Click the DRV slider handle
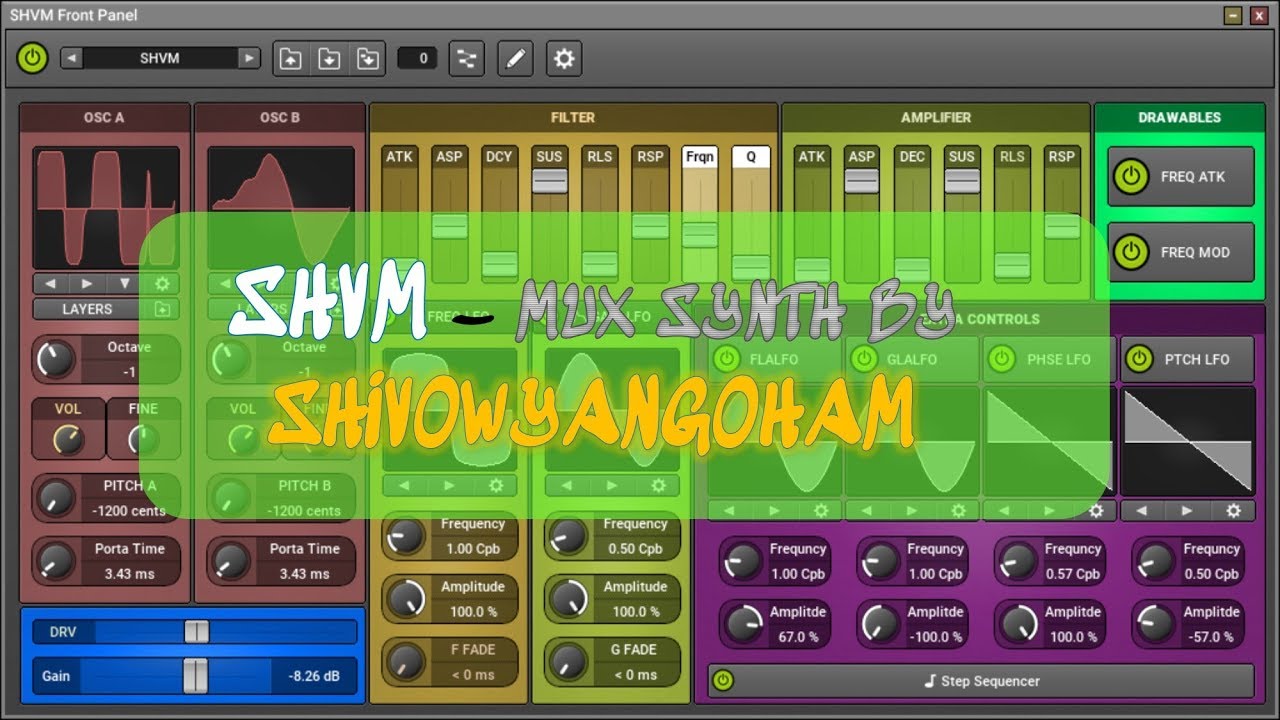The image size is (1280, 720). click(197, 632)
